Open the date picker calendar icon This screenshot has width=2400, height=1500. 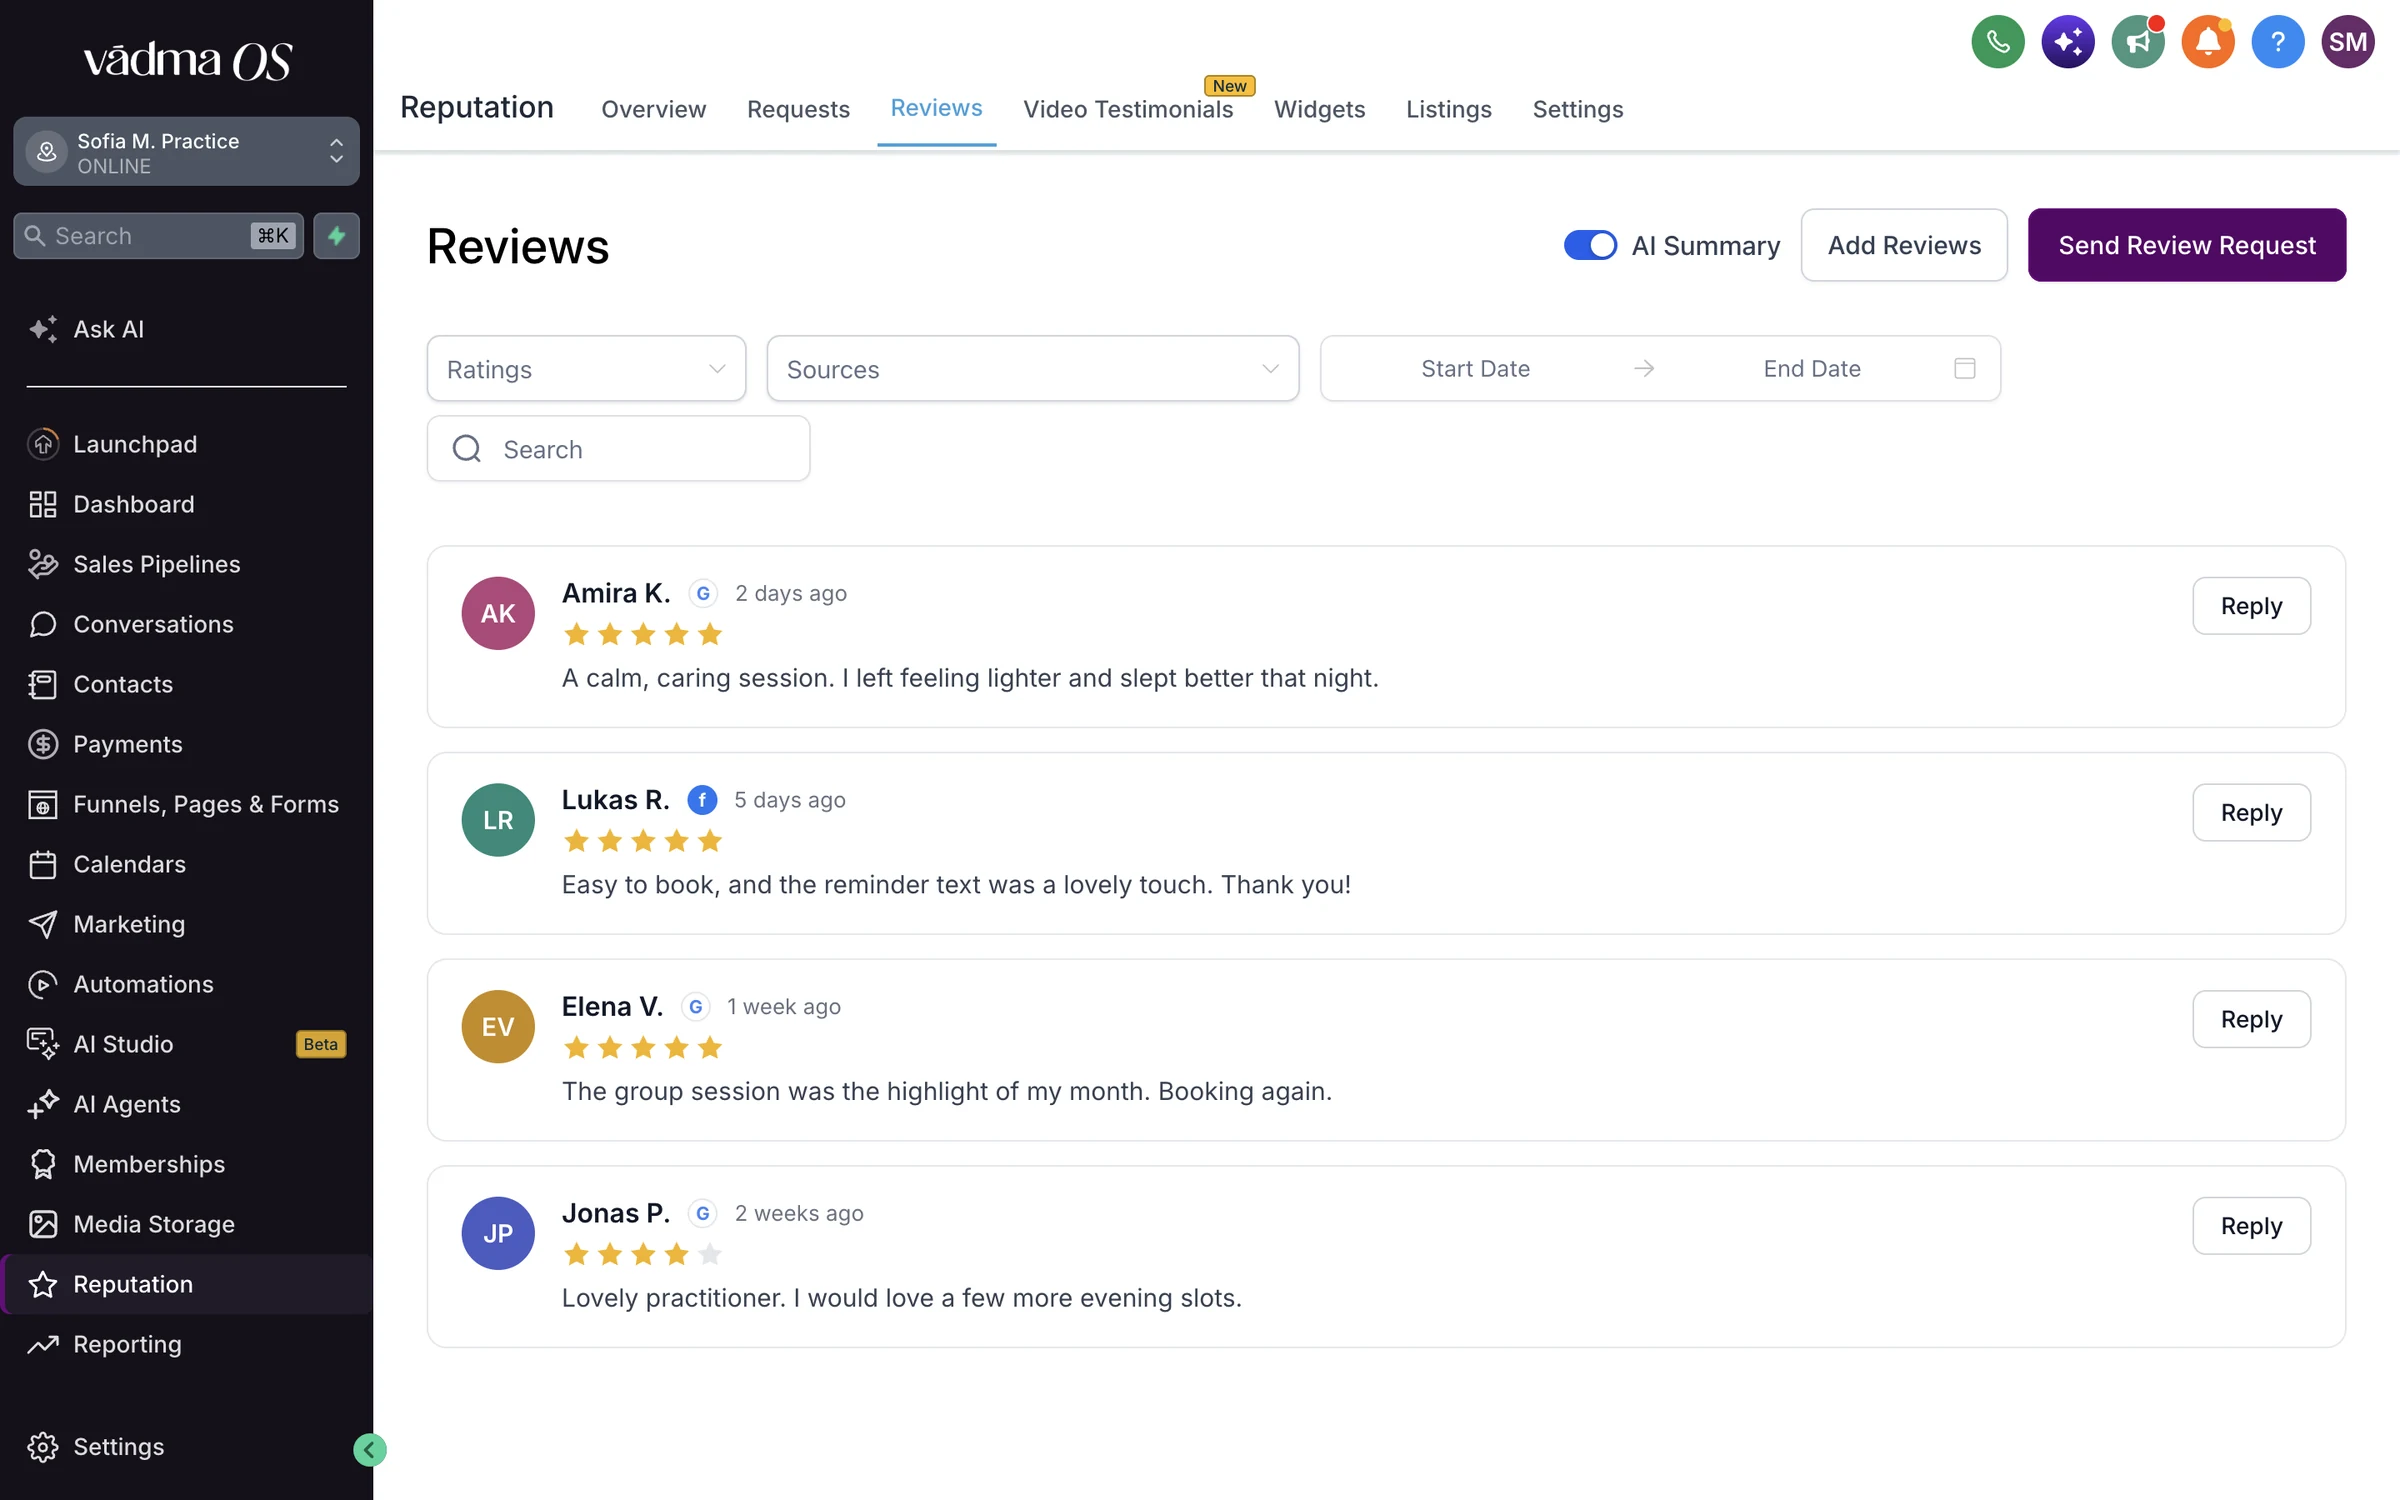1964,369
